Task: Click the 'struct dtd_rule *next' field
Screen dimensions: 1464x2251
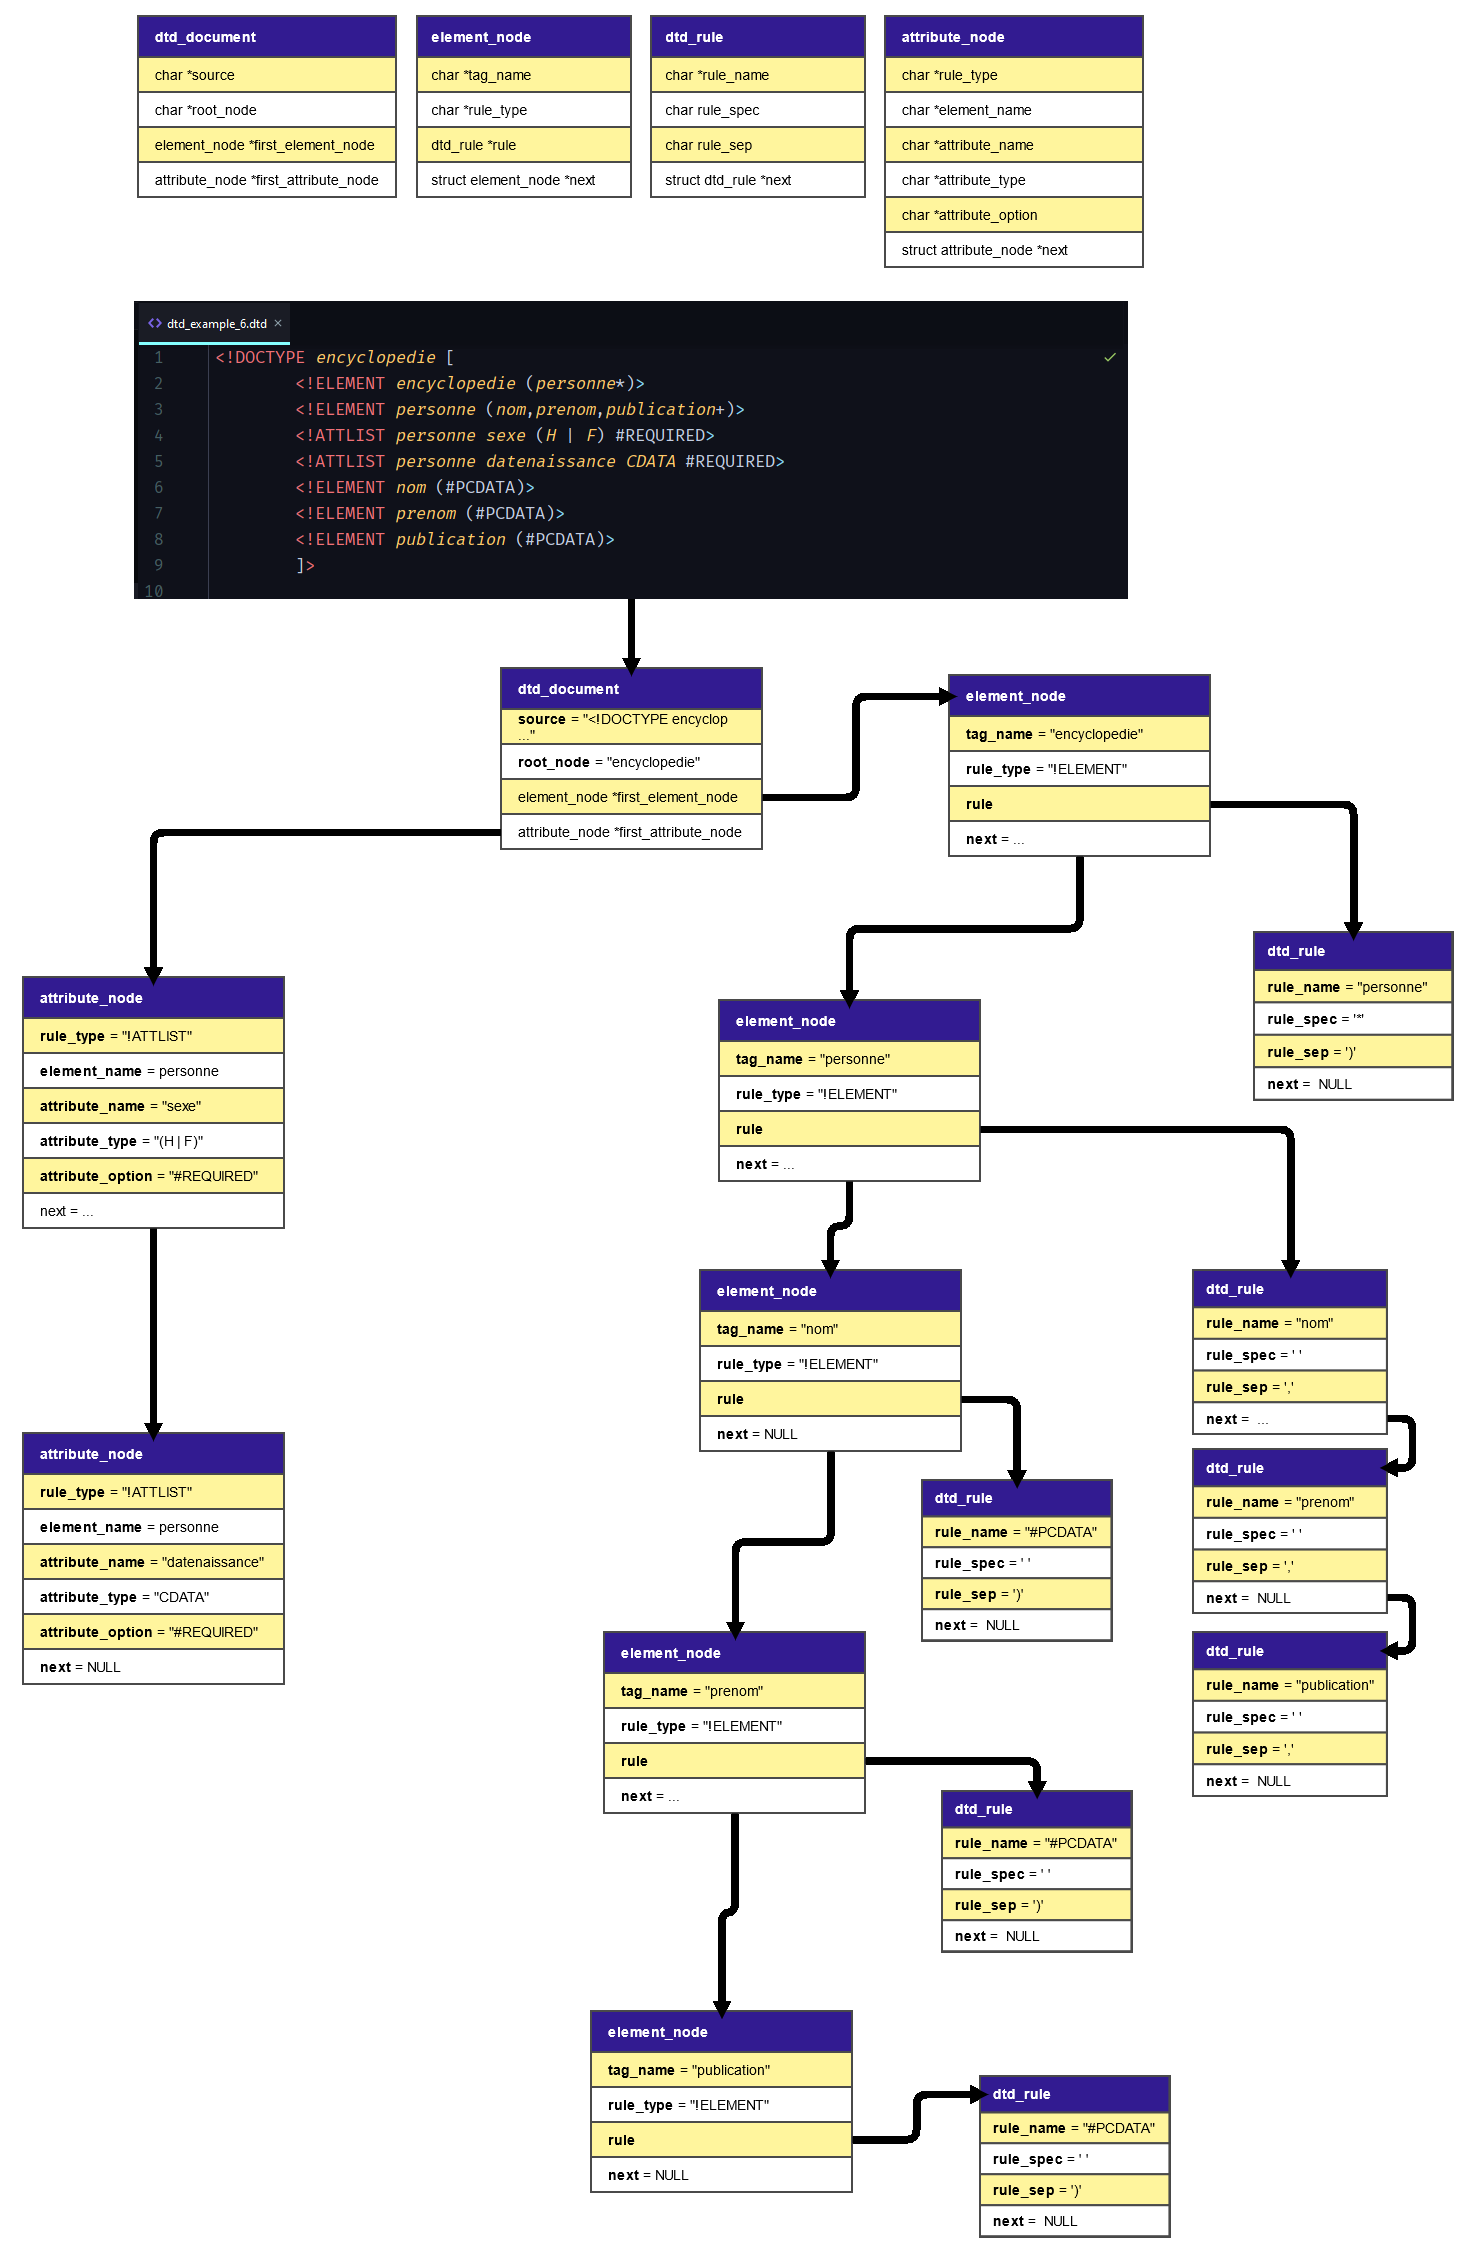Action: (758, 180)
